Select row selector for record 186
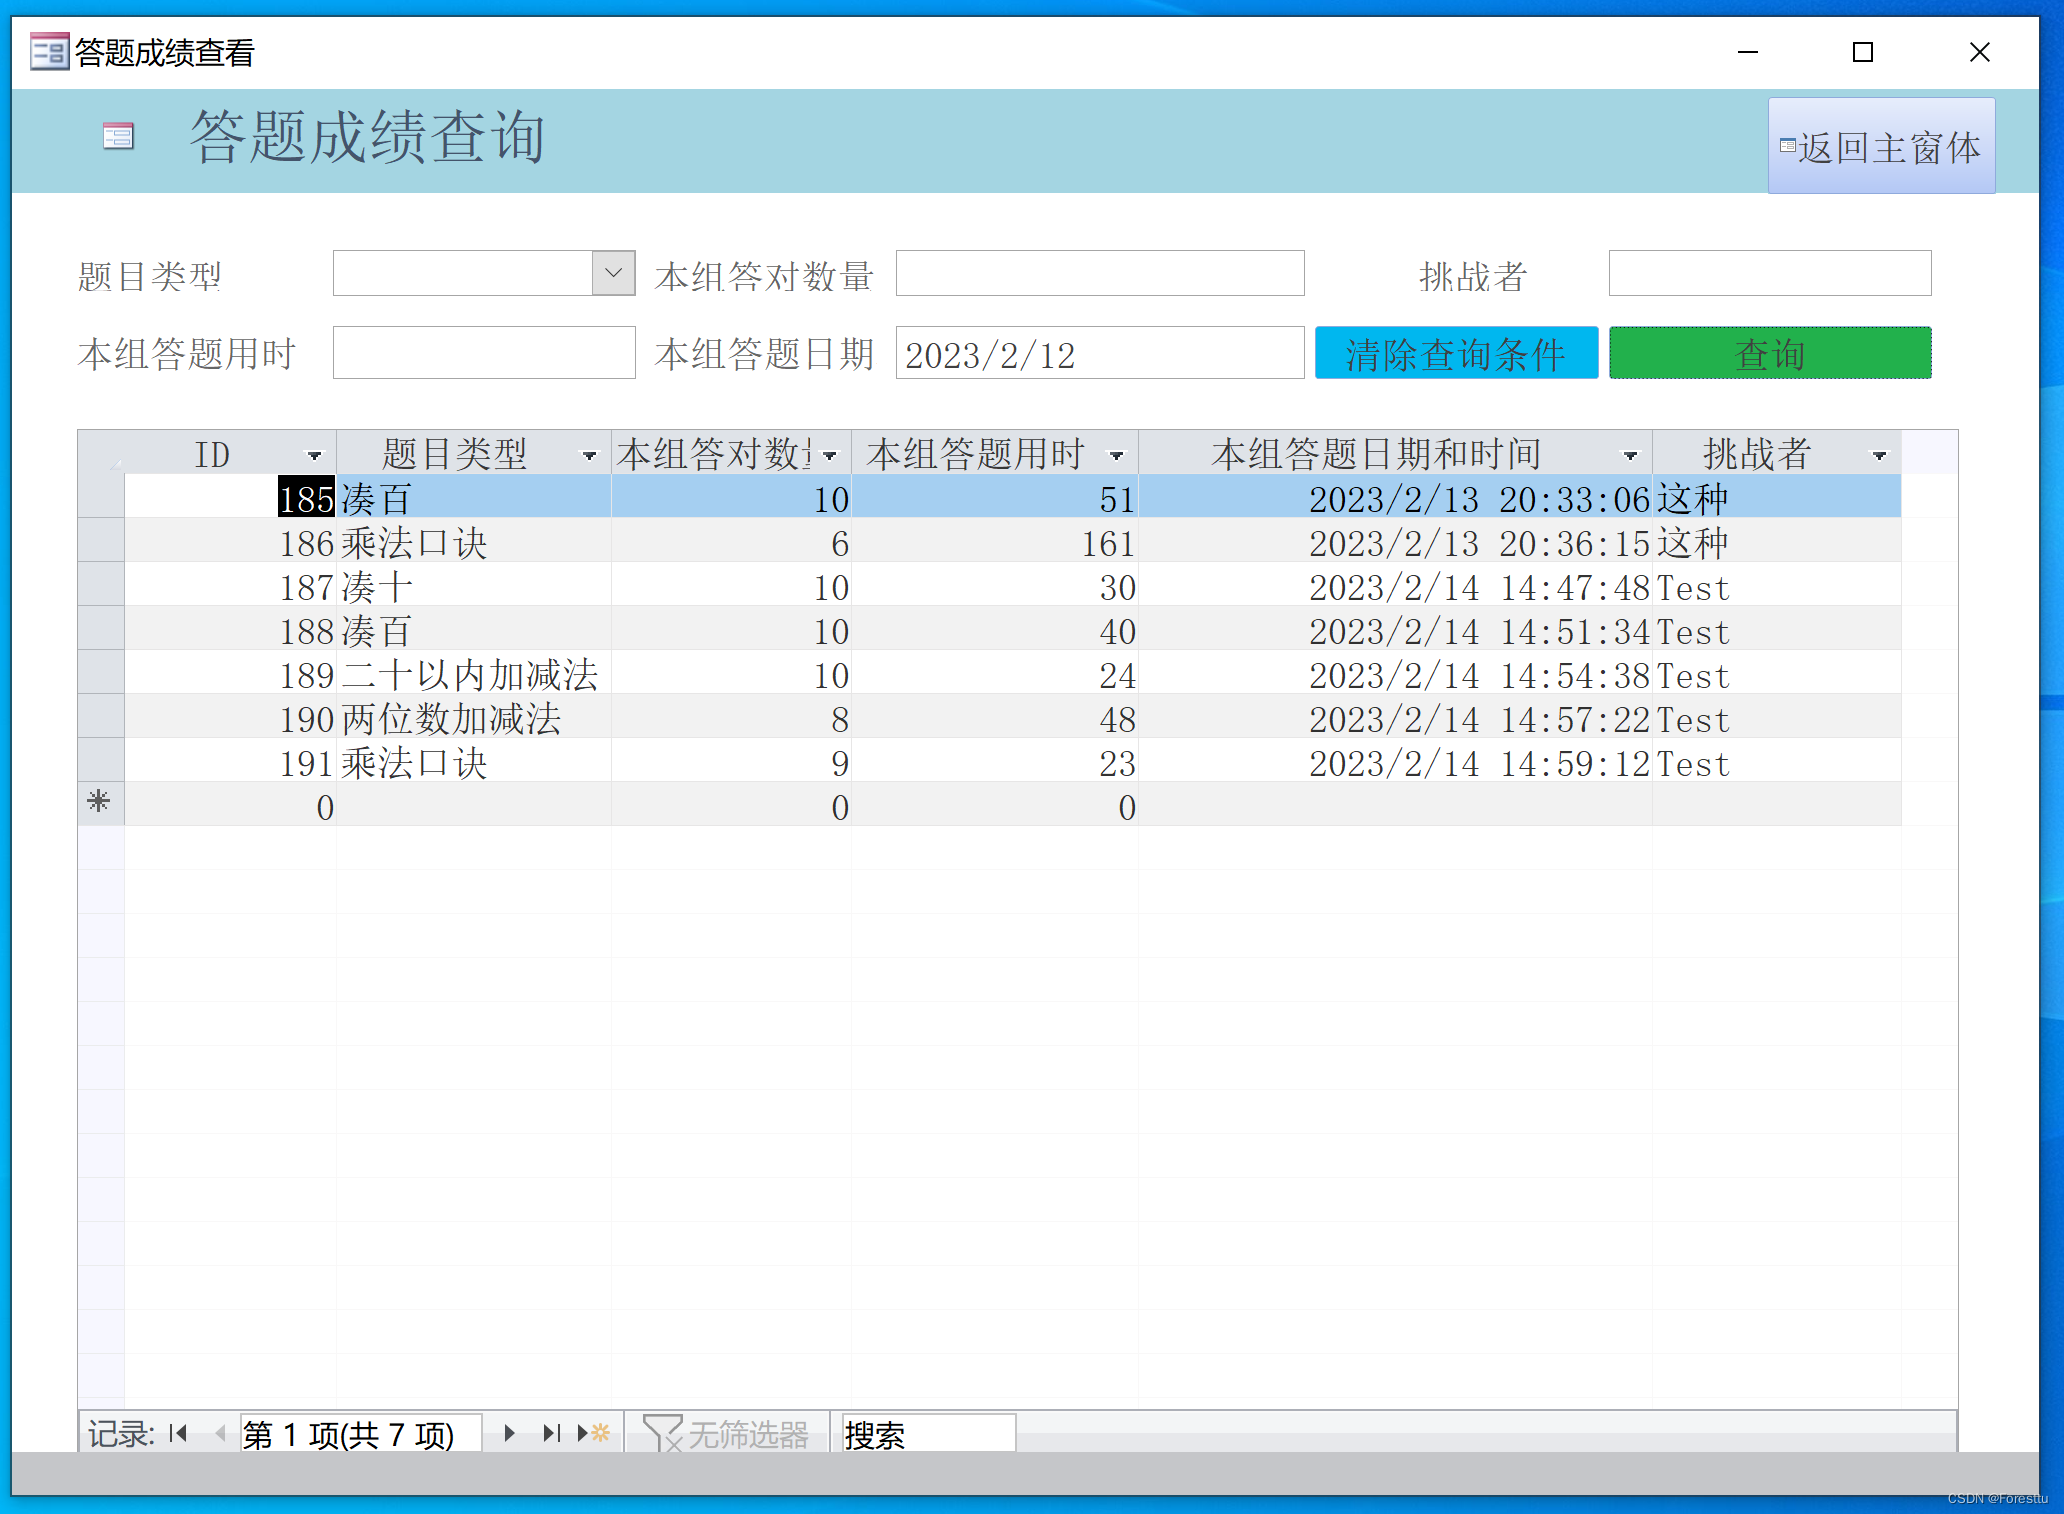 [101, 540]
